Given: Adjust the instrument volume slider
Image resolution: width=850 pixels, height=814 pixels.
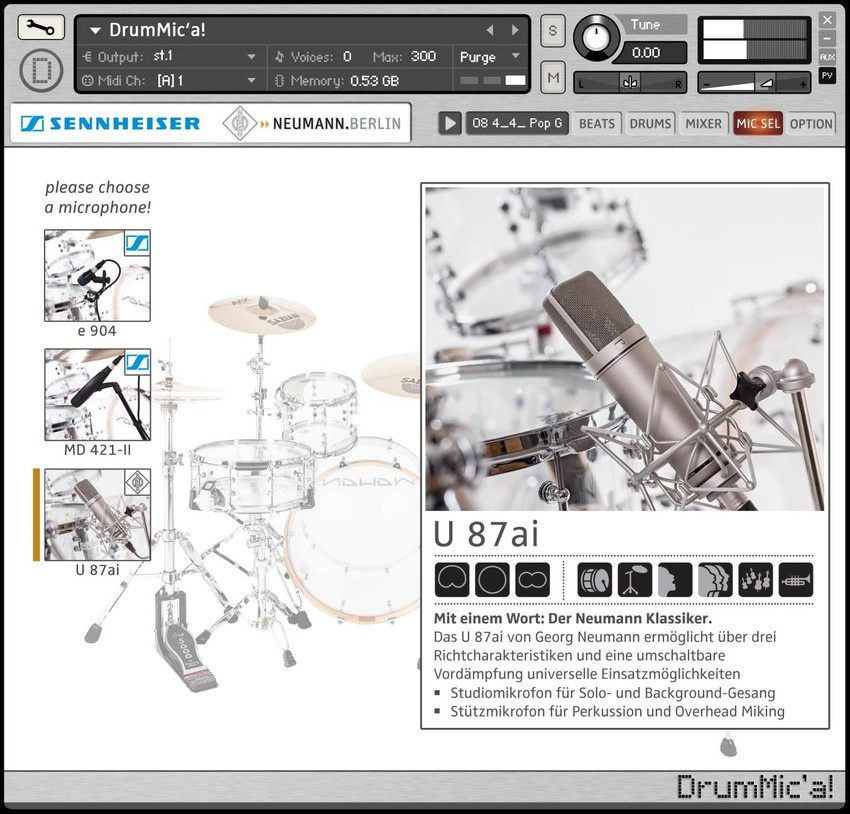Looking at the screenshot, I should tap(754, 83).
